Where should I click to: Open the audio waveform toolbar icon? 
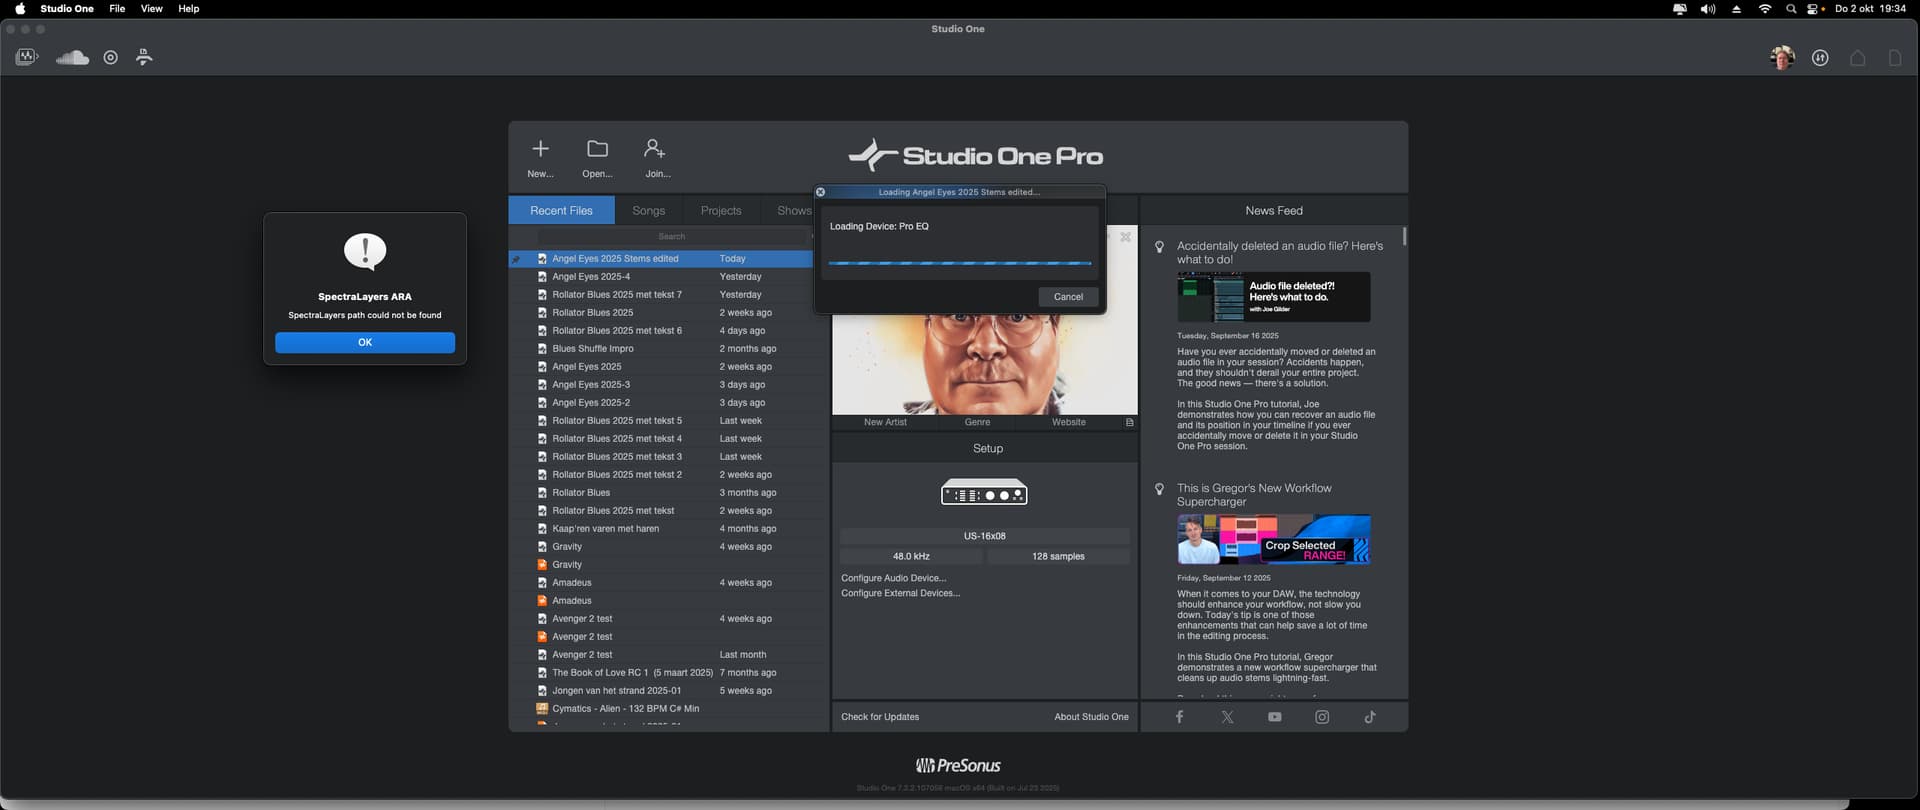(27, 57)
